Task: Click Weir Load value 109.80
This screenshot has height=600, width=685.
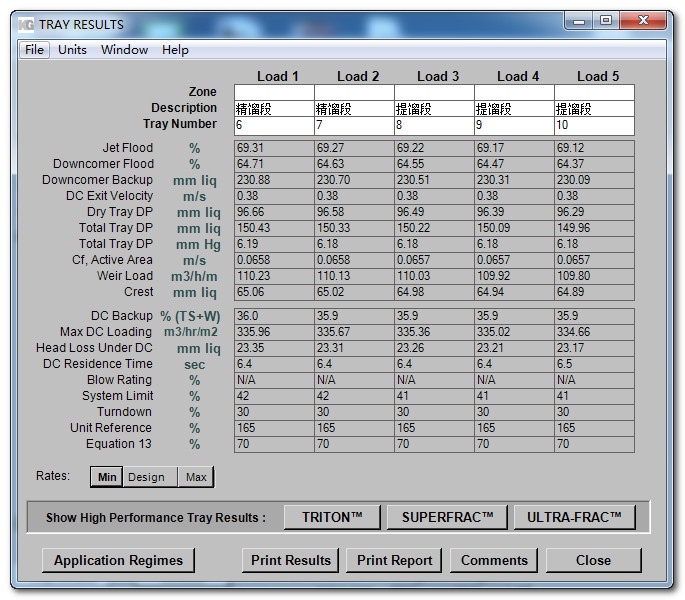Action: pyautogui.click(x=595, y=276)
